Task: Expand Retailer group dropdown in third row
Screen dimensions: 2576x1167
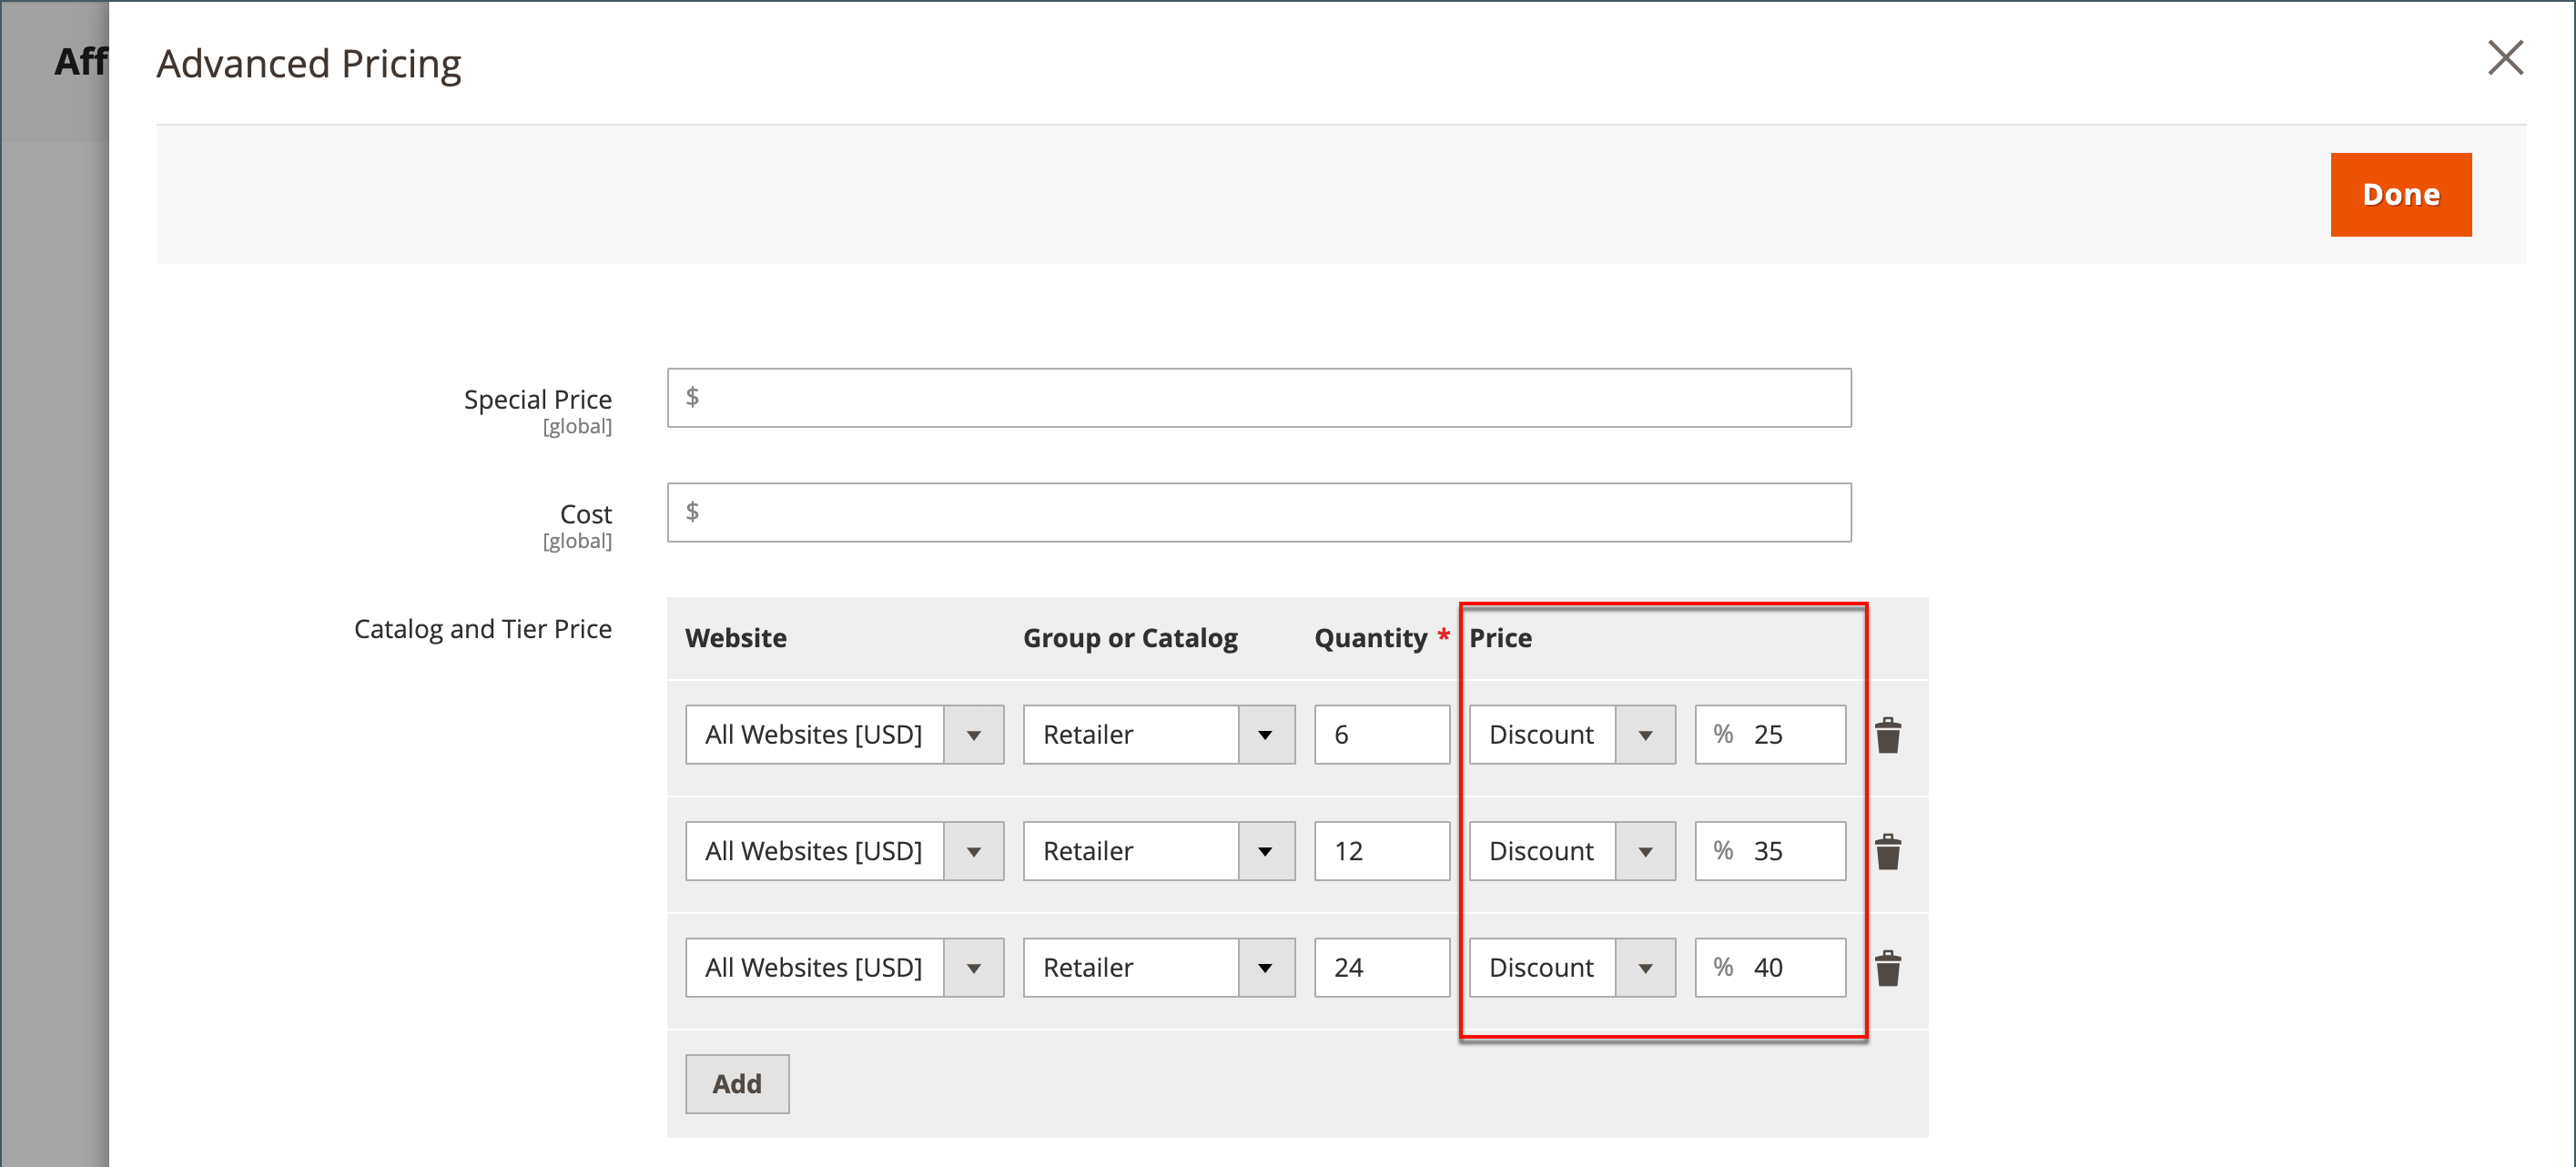Action: pos(1158,968)
